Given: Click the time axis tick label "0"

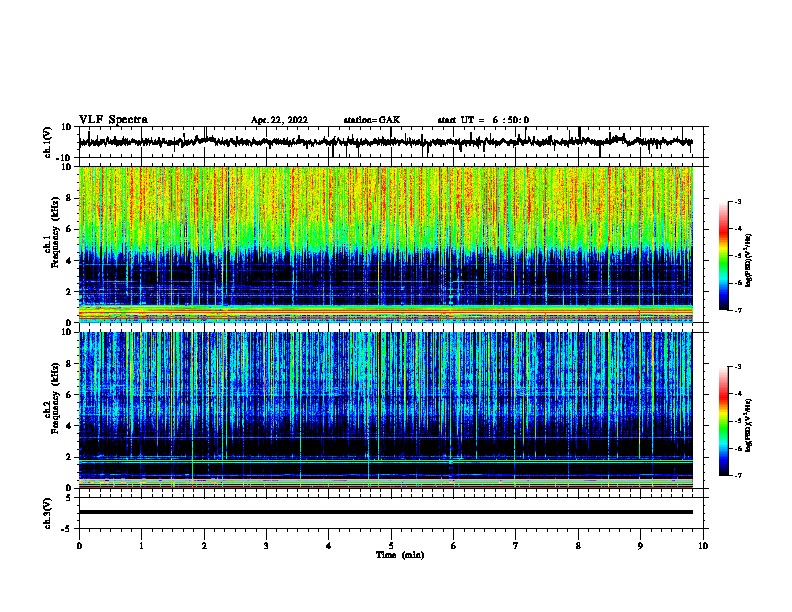Looking at the screenshot, I should pos(79,546).
